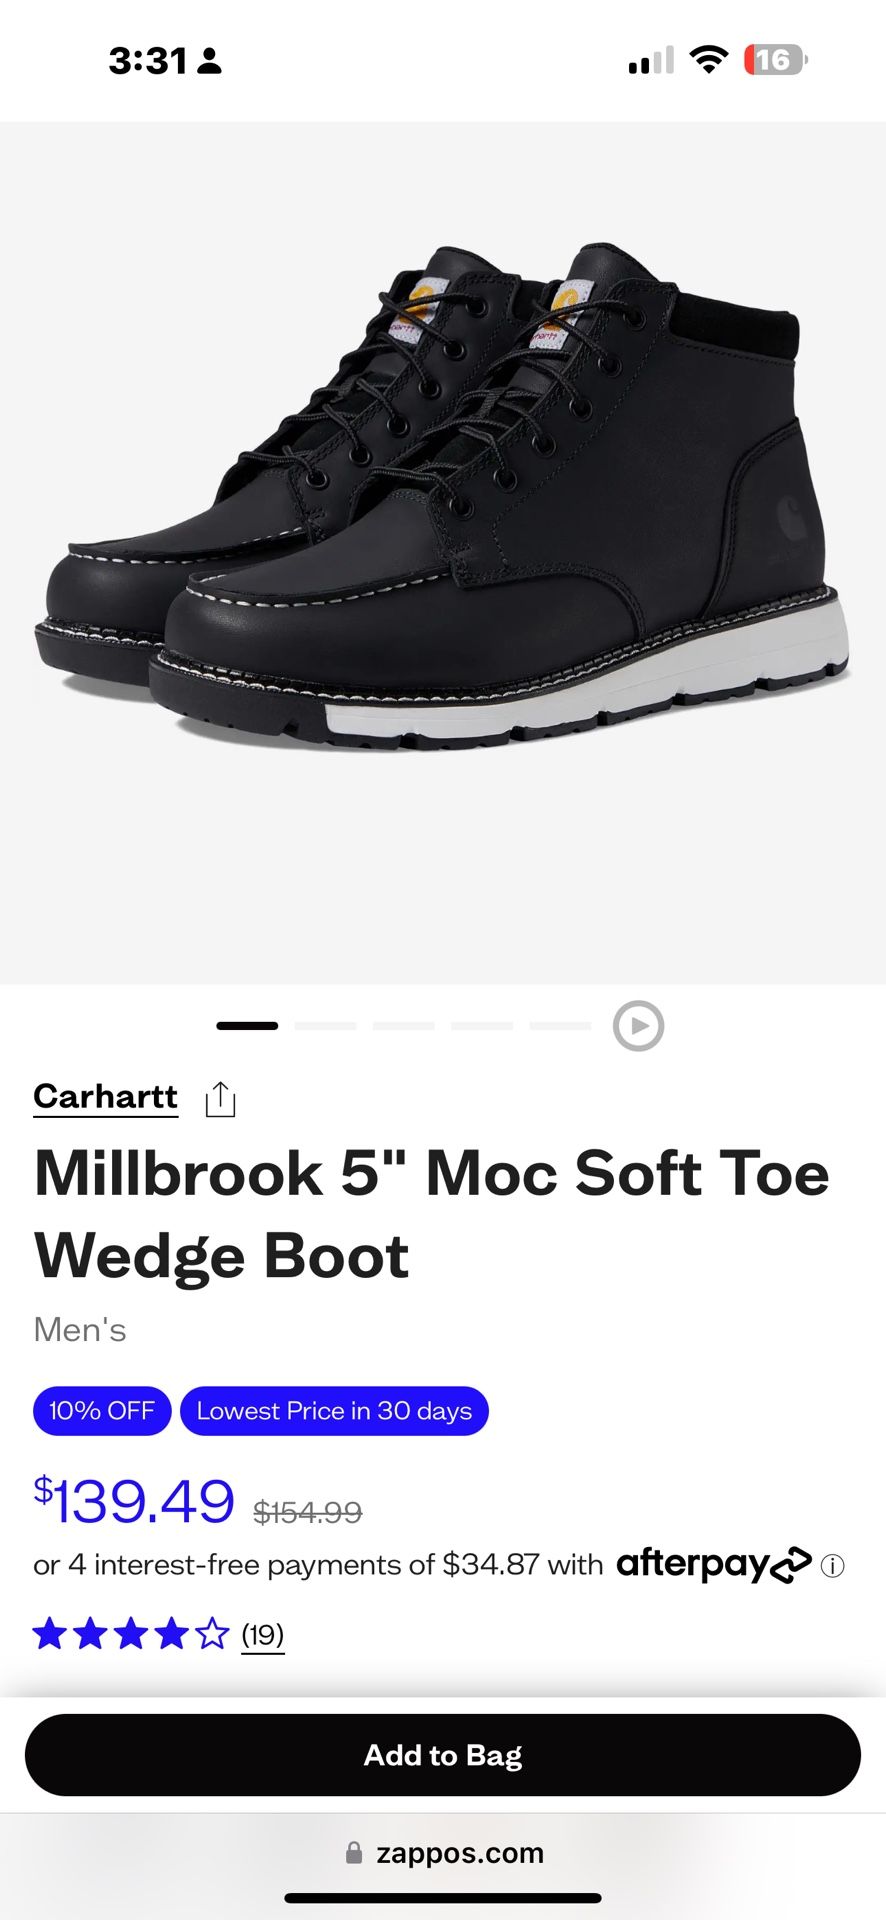This screenshot has height=1920, width=886.
Task: Play the product video
Action: [x=637, y=1026]
